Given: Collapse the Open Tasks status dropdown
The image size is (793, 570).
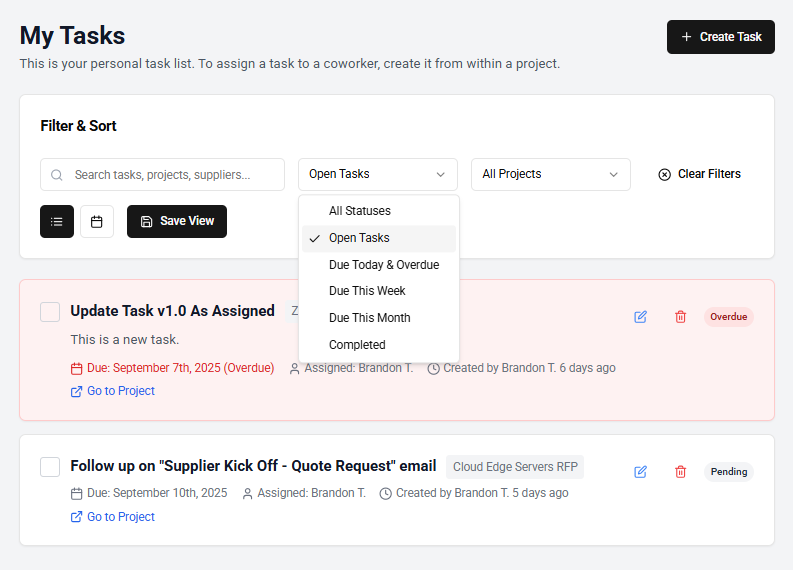Looking at the screenshot, I should click(x=377, y=174).
